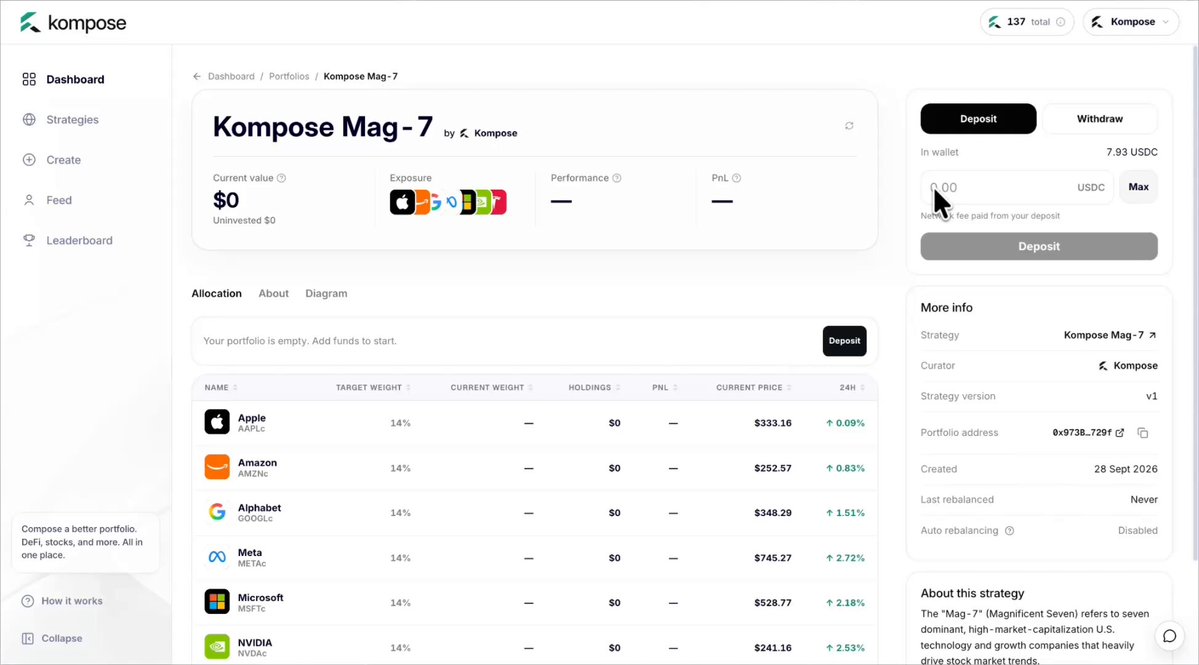1199x665 pixels.
Task: Click the Amazon logo in the table
Action: click(217, 467)
